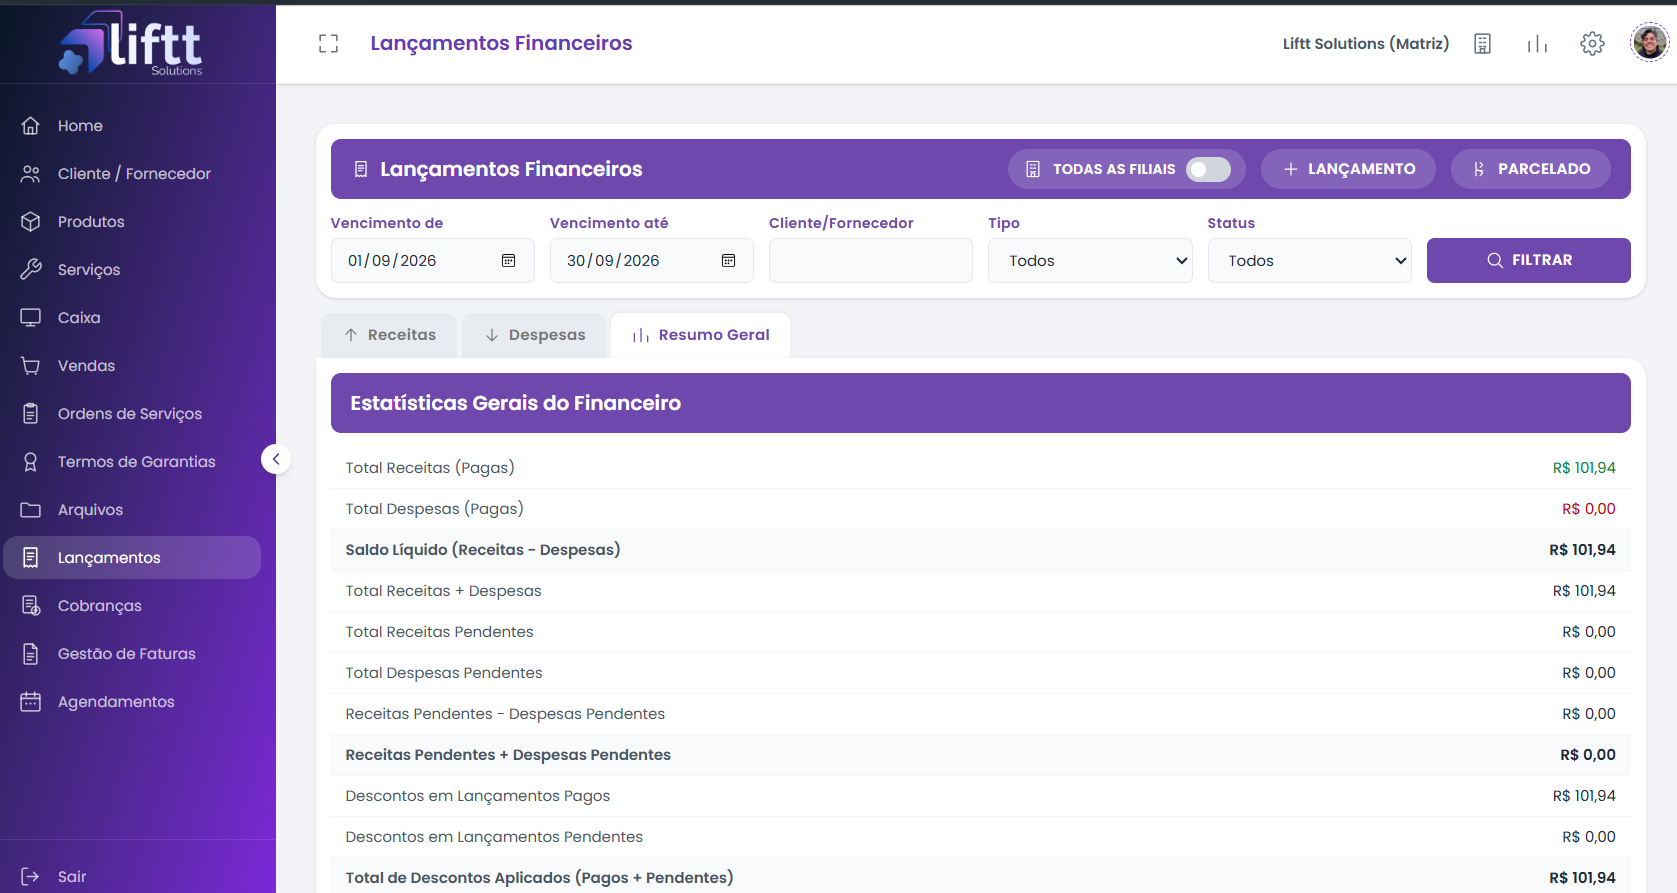This screenshot has width=1677, height=893.
Task: Toggle the Todas as Filiais switch
Action: coord(1208,169)
